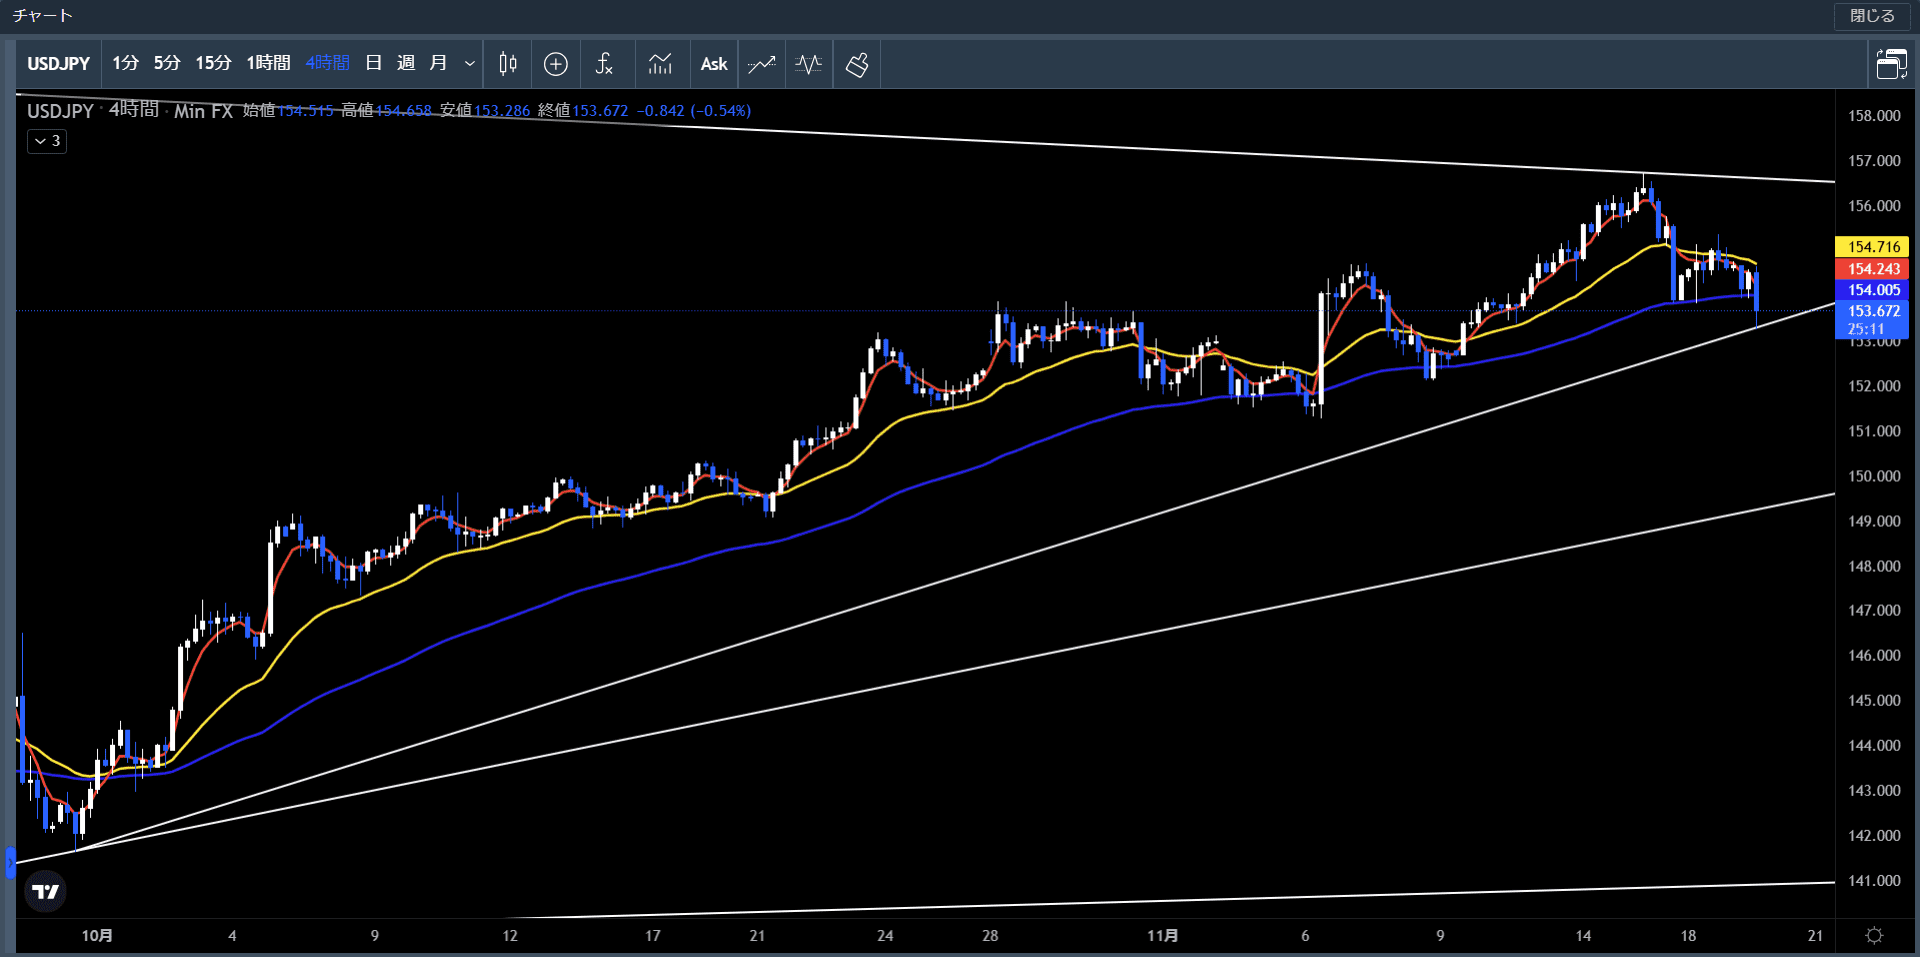
Task: Switch to 5分 timeframe
Action: pos(167,63)
